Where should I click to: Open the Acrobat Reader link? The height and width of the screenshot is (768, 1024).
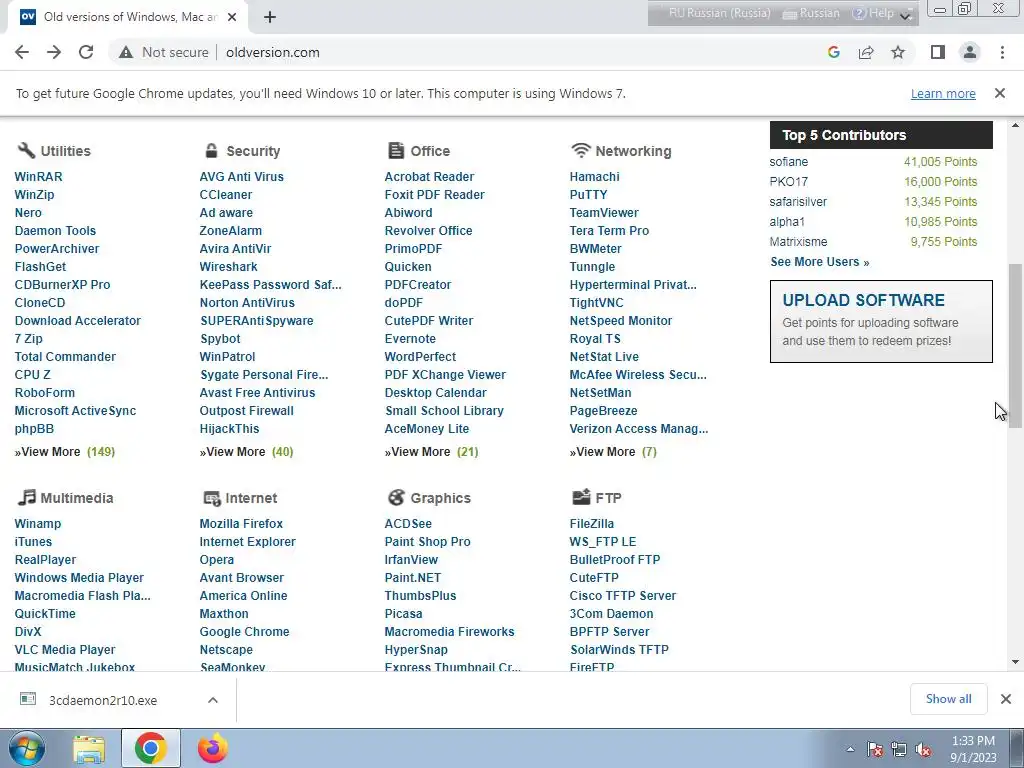(x=429, y=177)
